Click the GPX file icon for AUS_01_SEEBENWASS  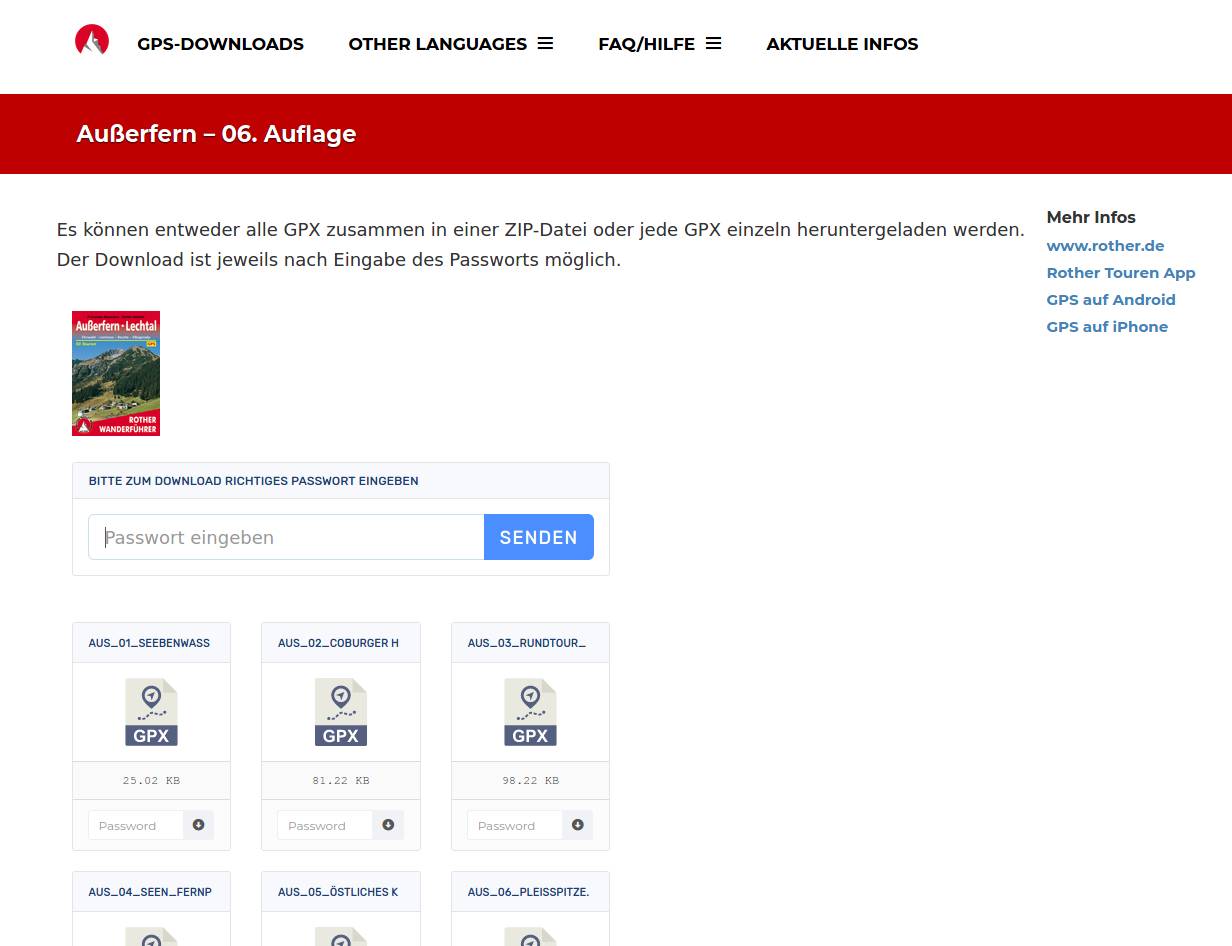point(151,712)
